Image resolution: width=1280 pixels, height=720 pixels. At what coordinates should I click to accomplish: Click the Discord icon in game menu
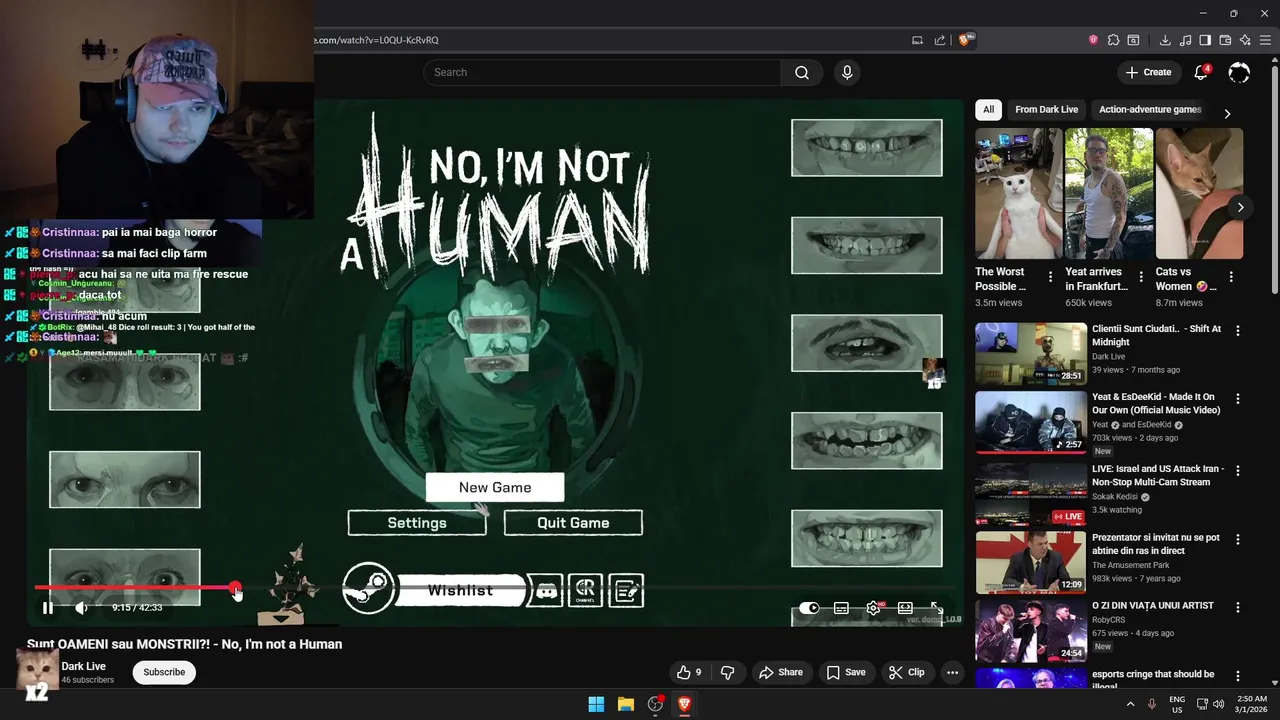pyautogui.click(x=546, y=591)
